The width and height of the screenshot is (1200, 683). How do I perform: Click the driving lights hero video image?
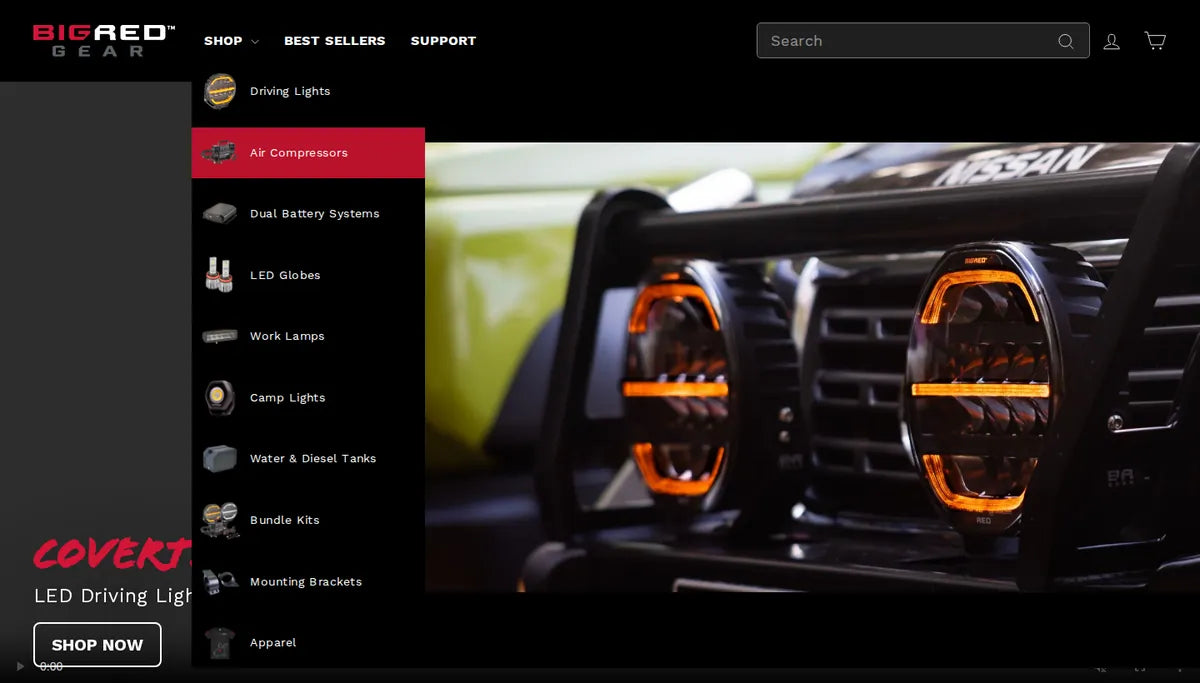pos(812,367)
